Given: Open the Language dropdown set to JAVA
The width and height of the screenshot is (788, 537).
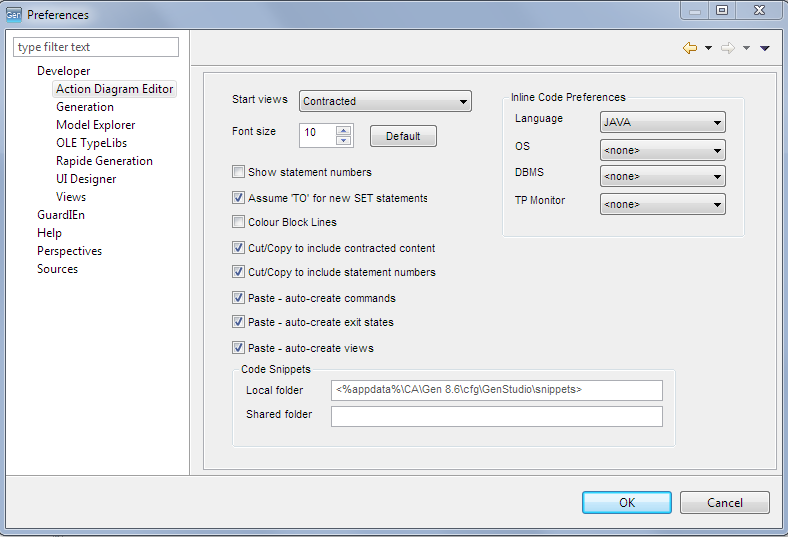Looking at the screenshot, I should tap(662, 122).
